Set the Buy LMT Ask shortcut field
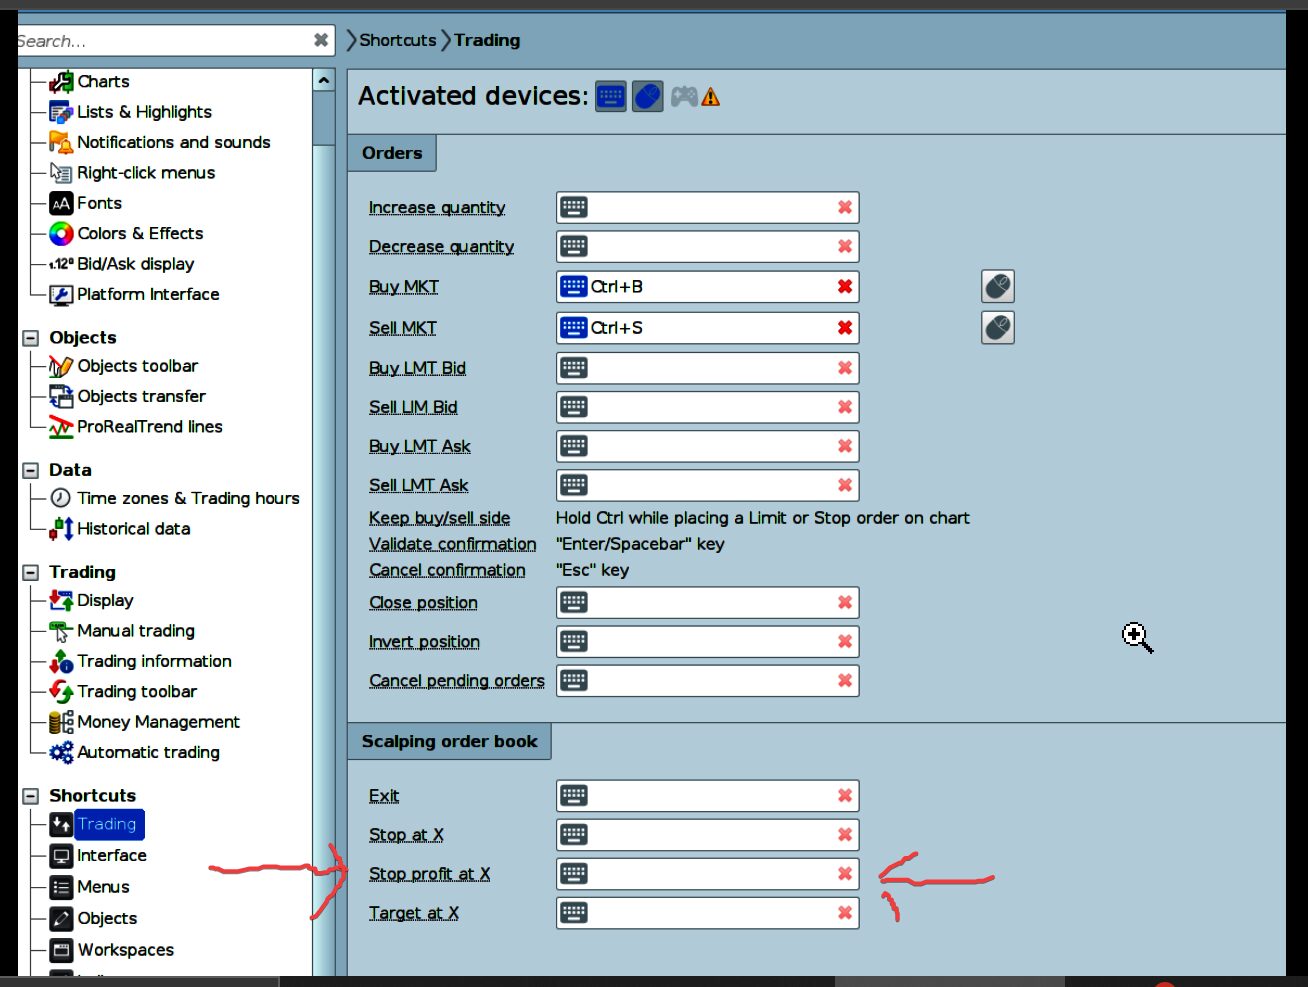The height and width of the screenshot is (987, 1308). (x=708, y=446)
